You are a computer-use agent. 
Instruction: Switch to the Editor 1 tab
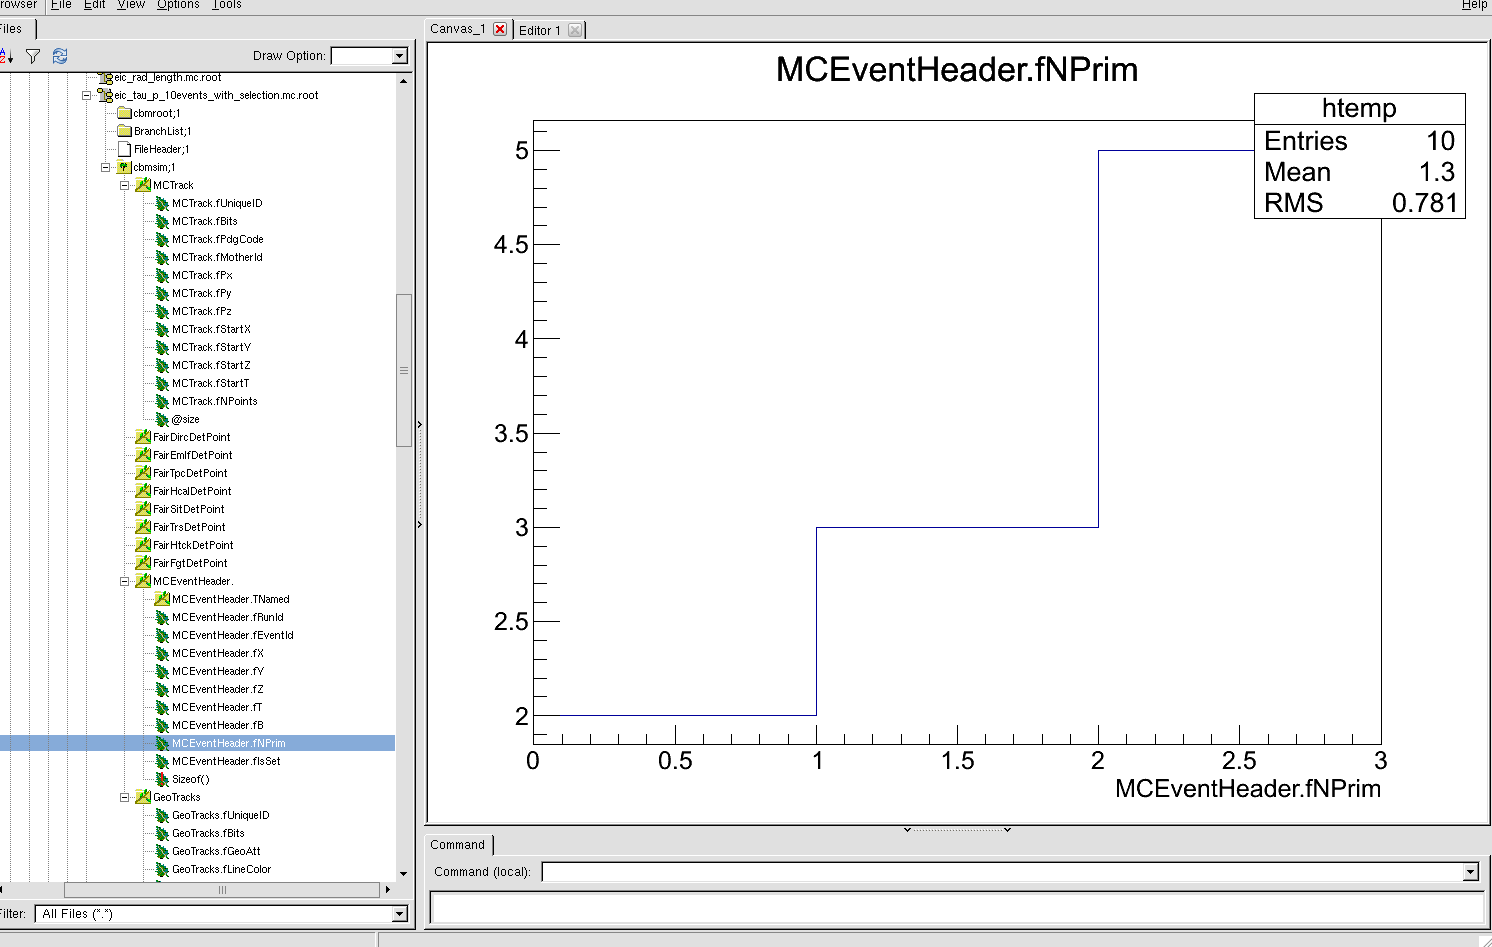[x=539, y=30]
